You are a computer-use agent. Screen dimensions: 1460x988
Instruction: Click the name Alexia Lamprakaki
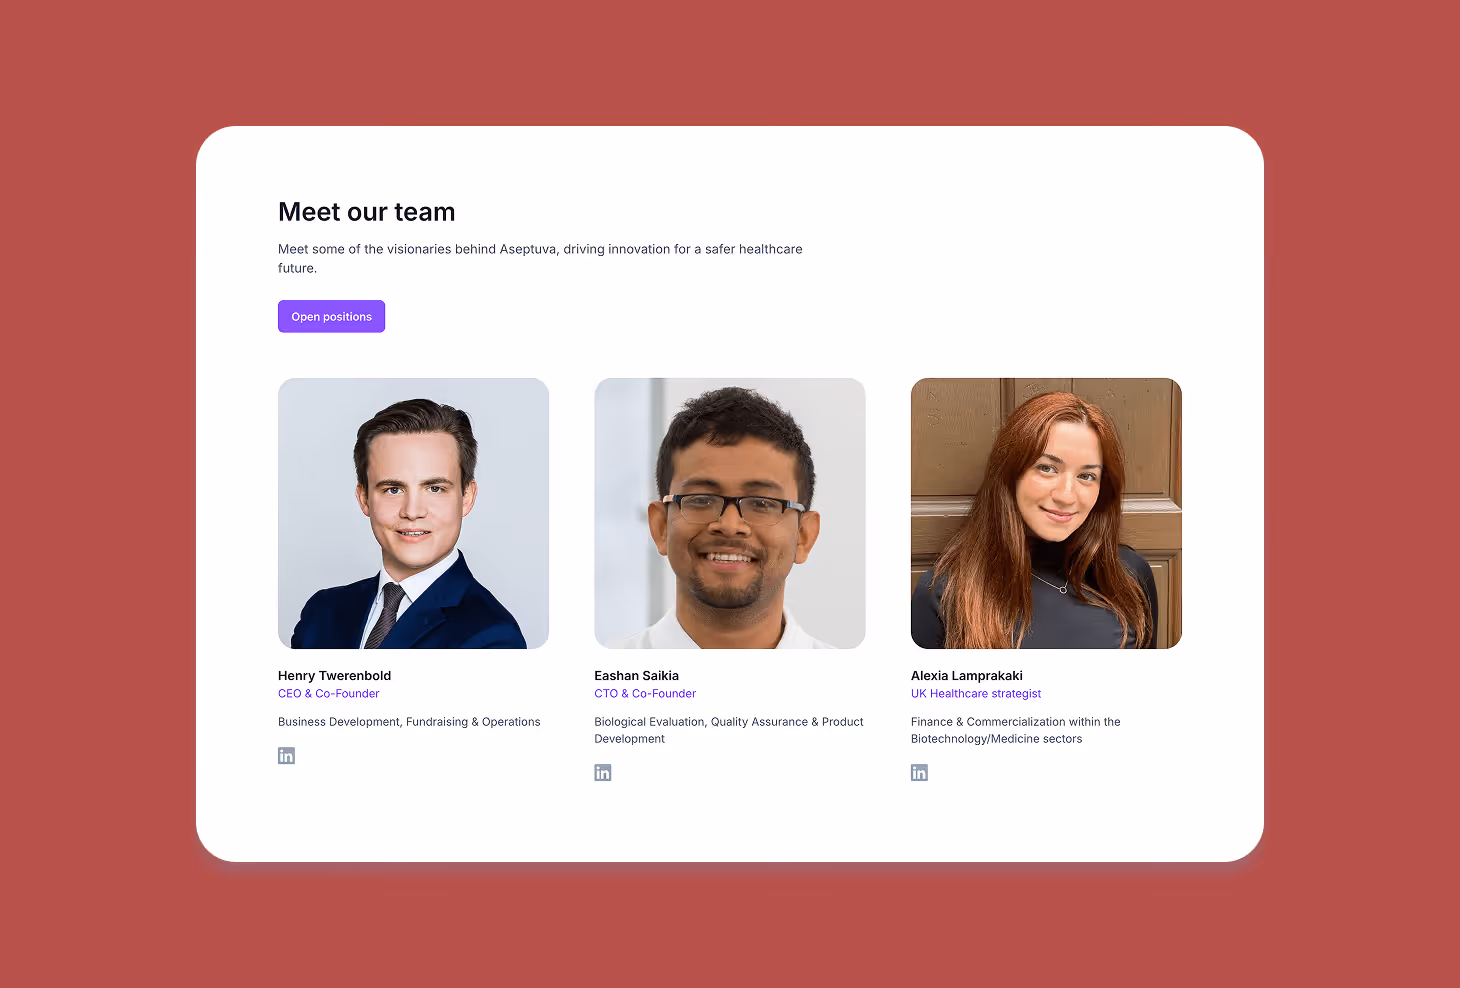[966, 676]
